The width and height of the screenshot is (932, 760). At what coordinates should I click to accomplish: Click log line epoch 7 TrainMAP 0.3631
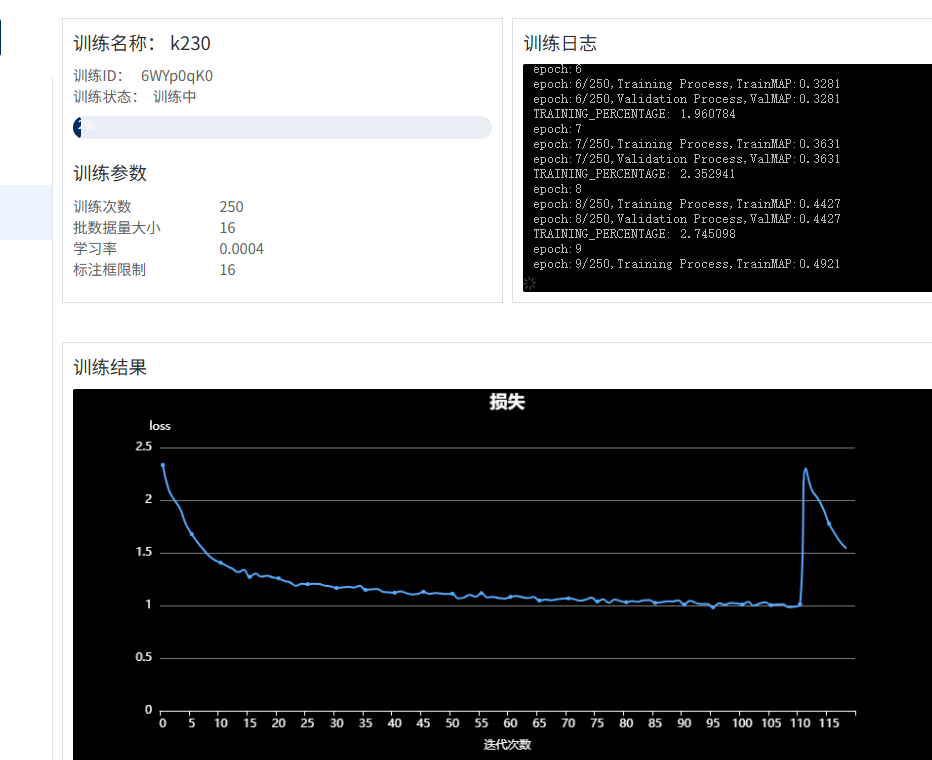[x=687, y=144]
